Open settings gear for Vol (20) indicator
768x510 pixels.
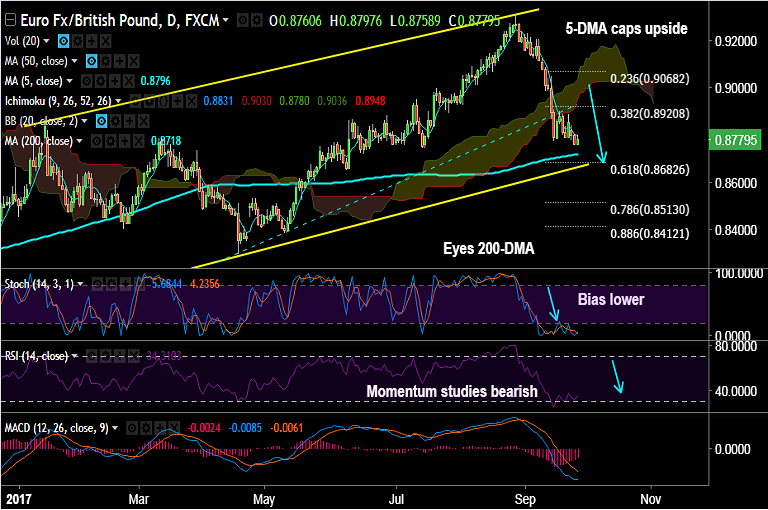tap(77, 41)
